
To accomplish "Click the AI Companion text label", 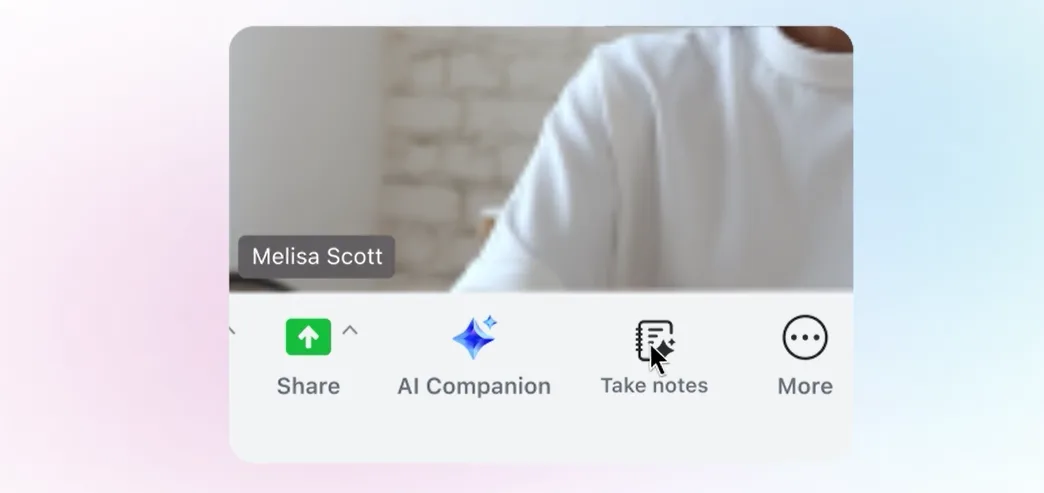I will click(474, 386).
